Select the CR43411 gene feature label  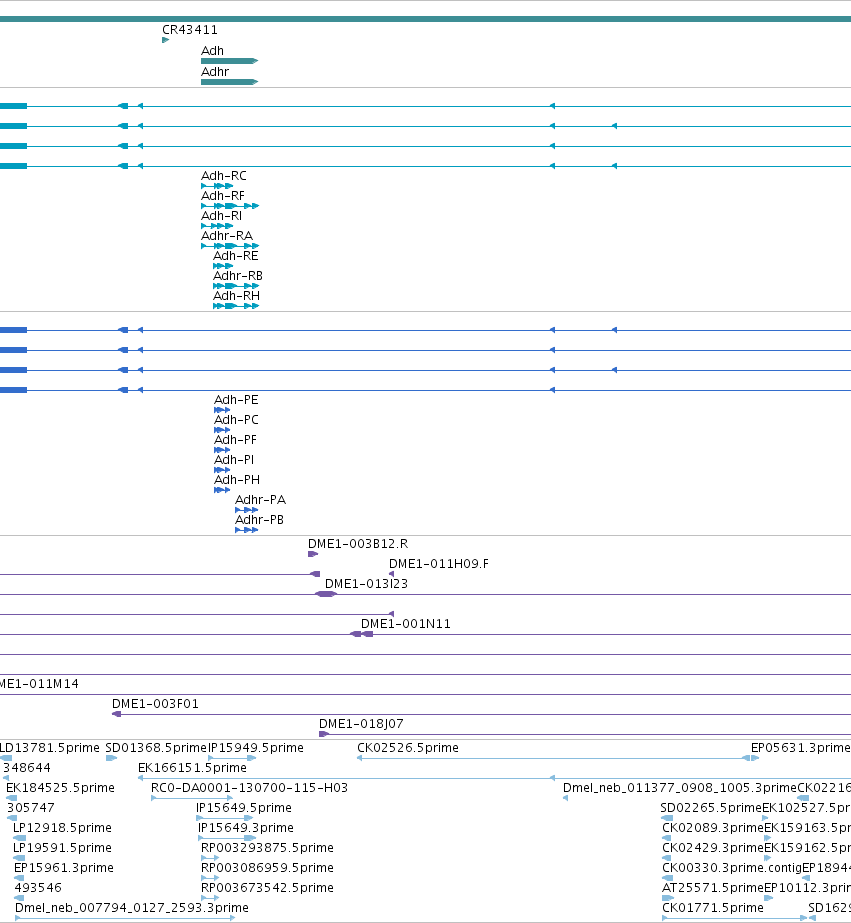click(x=190, y=29)
